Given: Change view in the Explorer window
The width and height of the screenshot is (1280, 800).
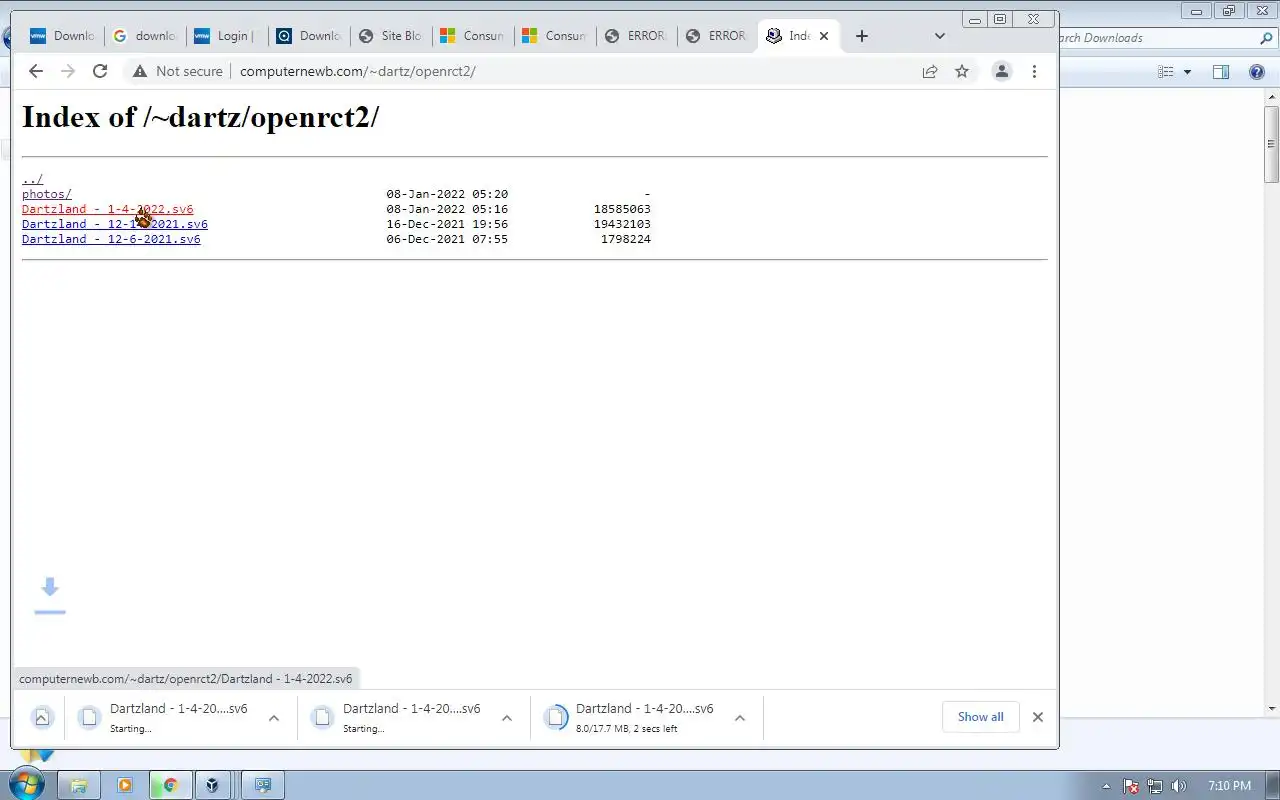Looking at the screenshot, I should point(1165,72).
